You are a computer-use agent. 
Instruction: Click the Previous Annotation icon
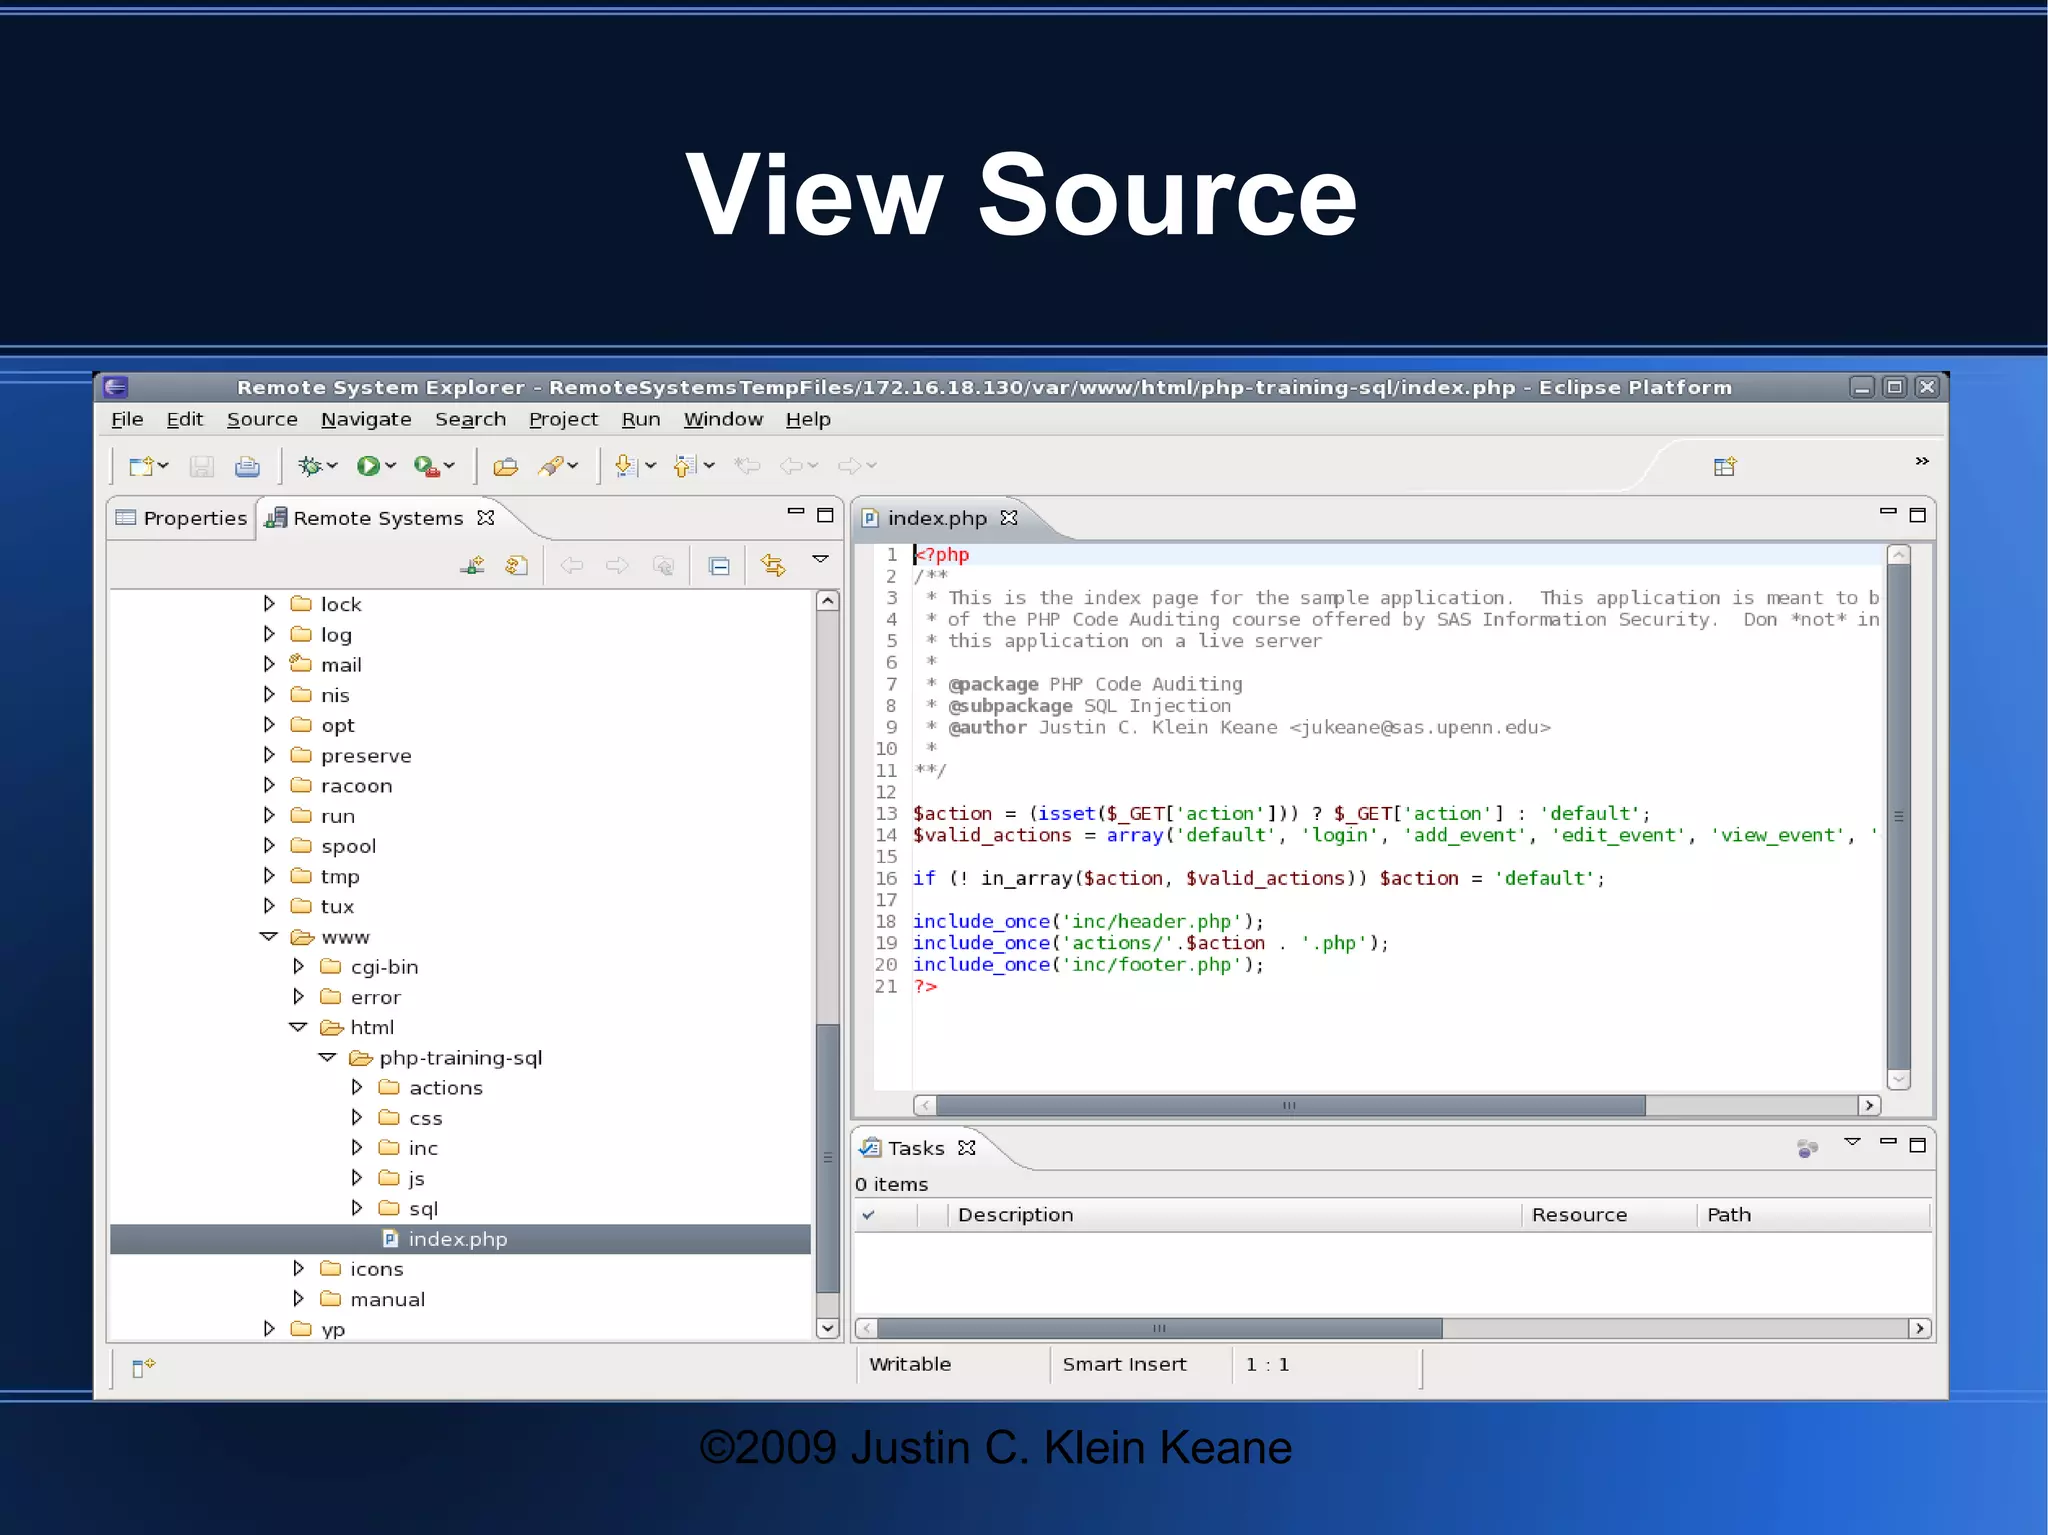click(685, 466)
